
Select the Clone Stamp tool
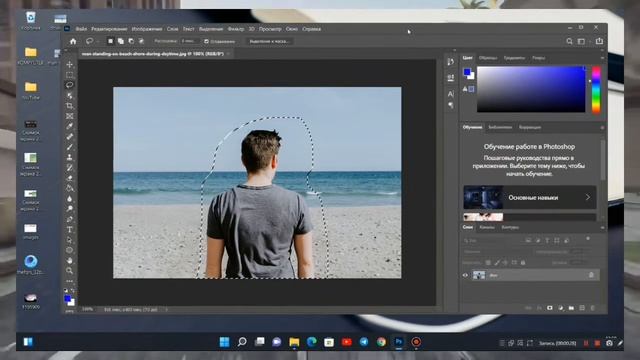tap(70, 157)
